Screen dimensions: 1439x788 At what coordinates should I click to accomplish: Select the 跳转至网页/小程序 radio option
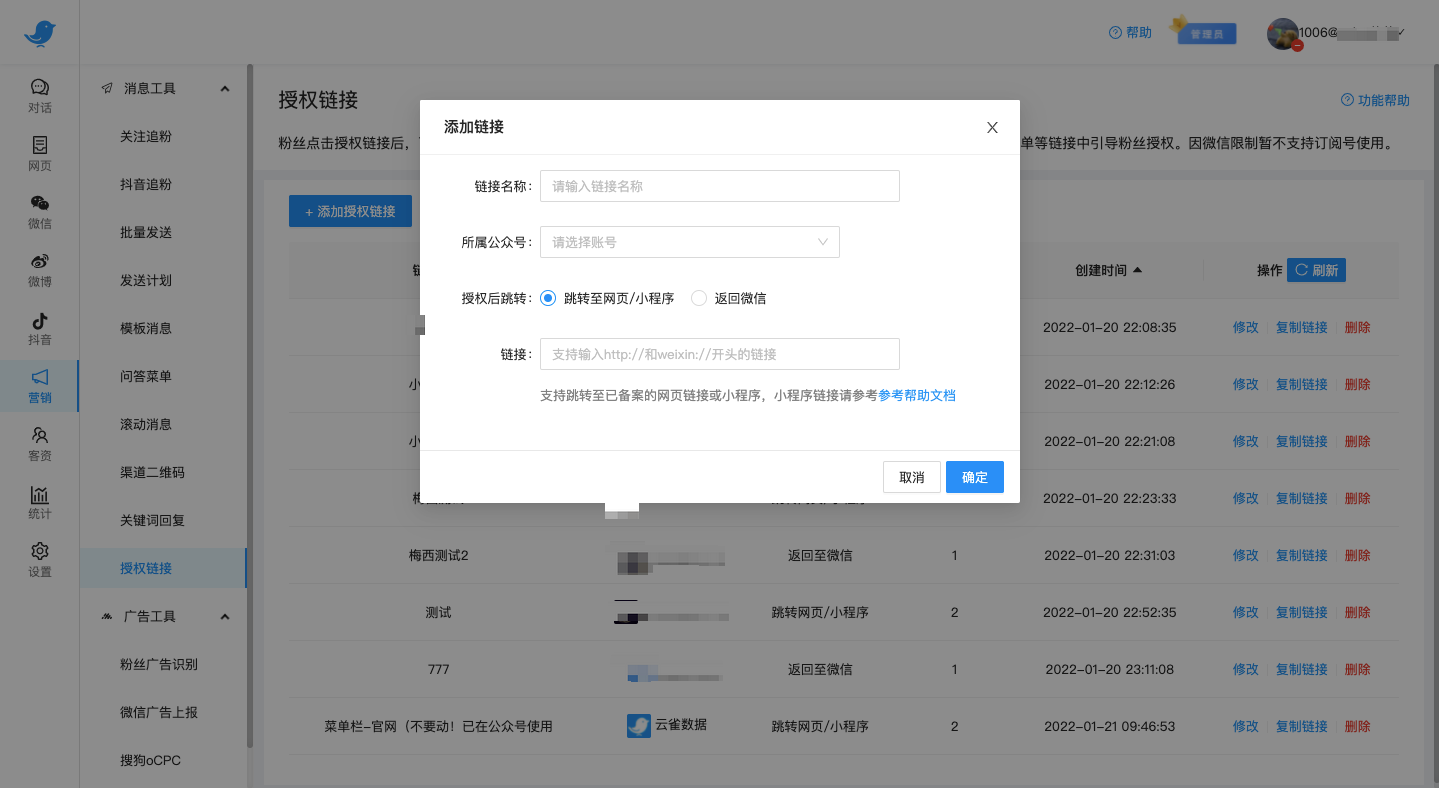pos(548,297)
